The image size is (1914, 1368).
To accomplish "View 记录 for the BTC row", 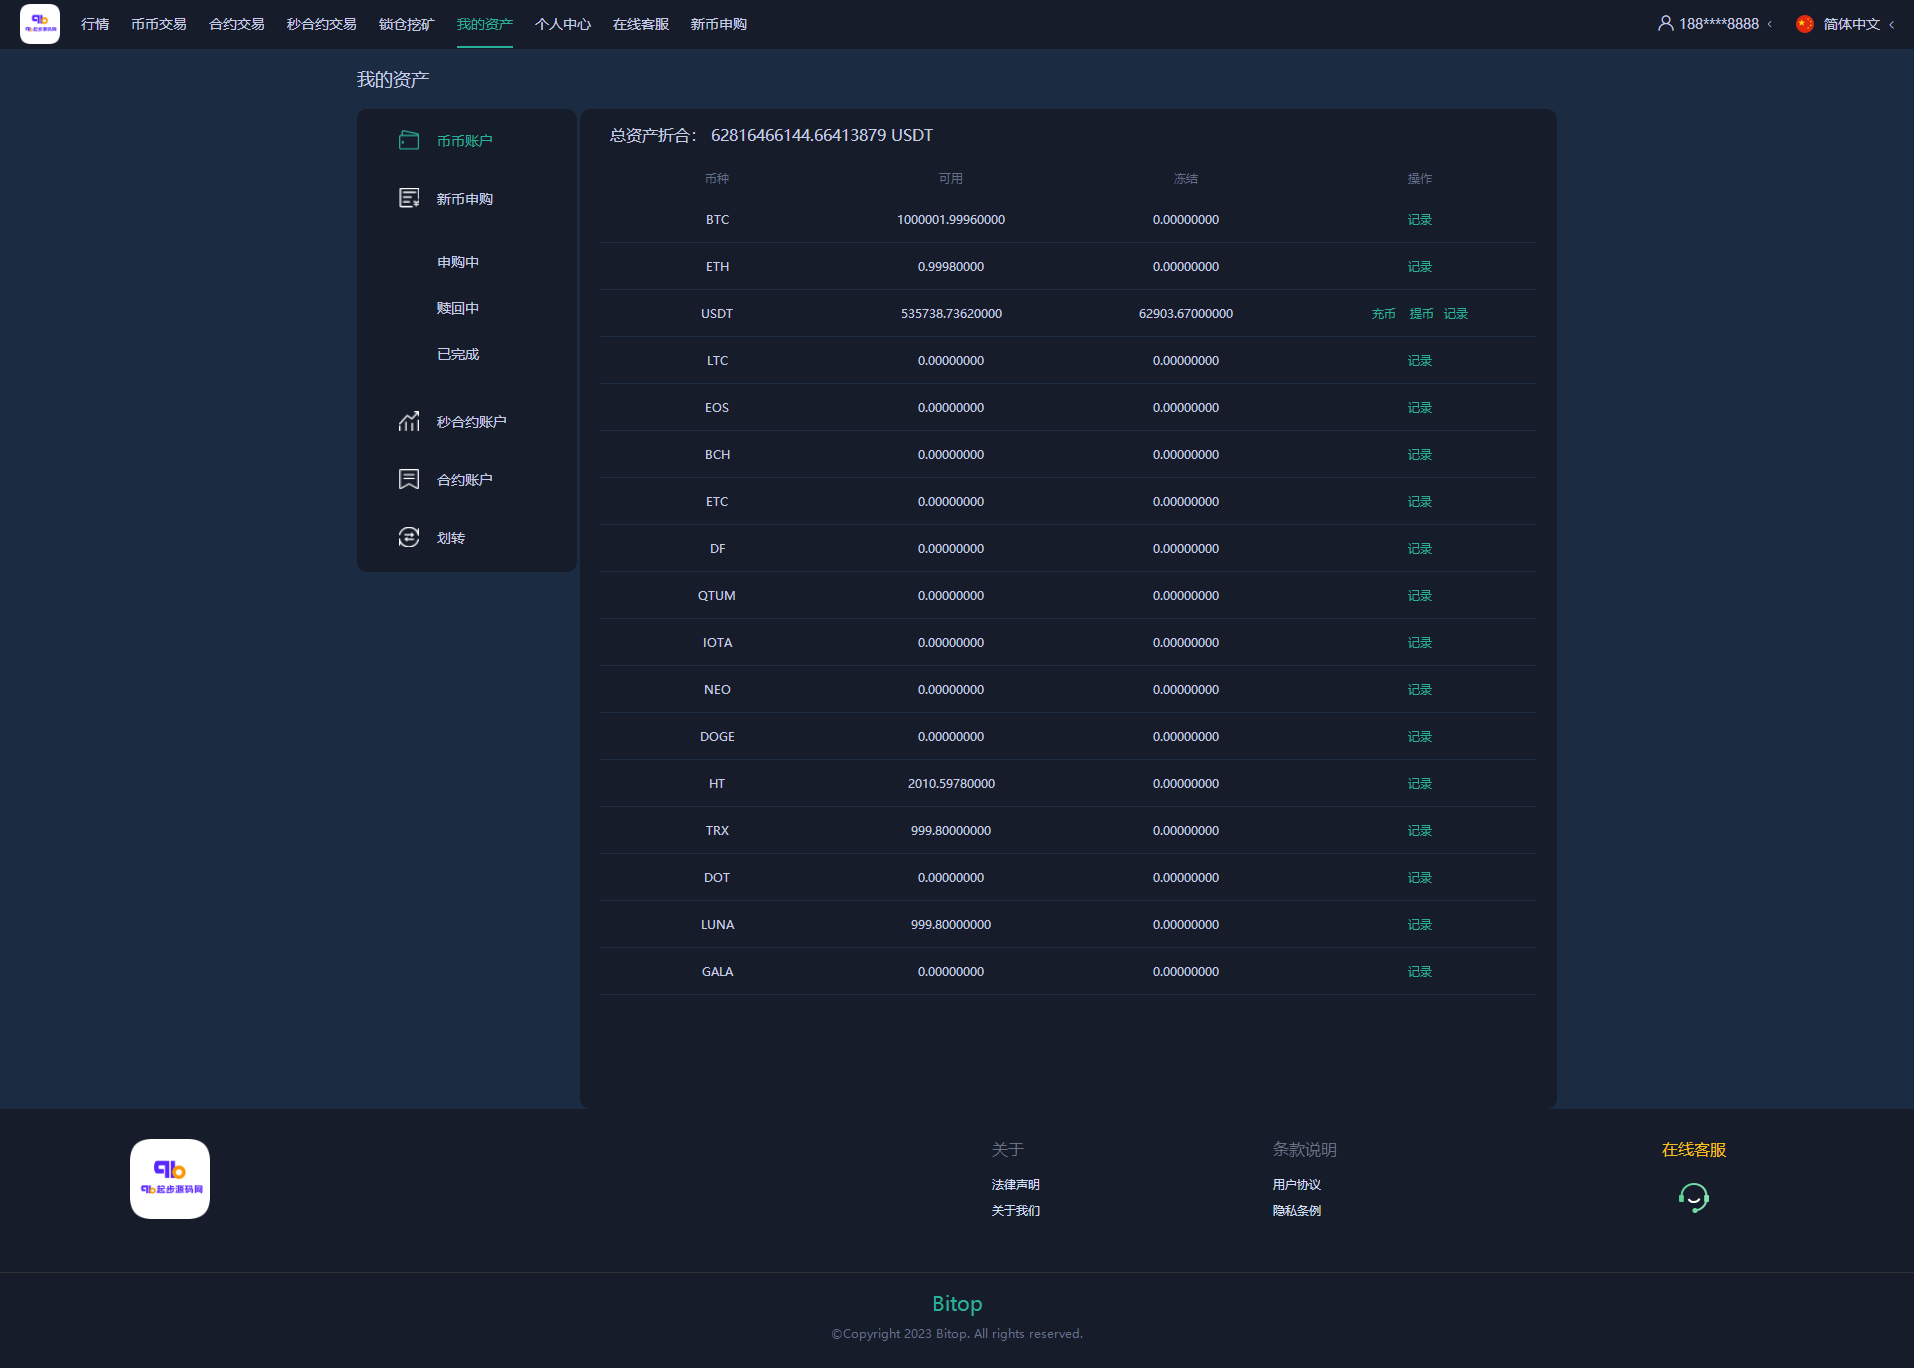I will pyautogui.click(x=1420, y=220).
